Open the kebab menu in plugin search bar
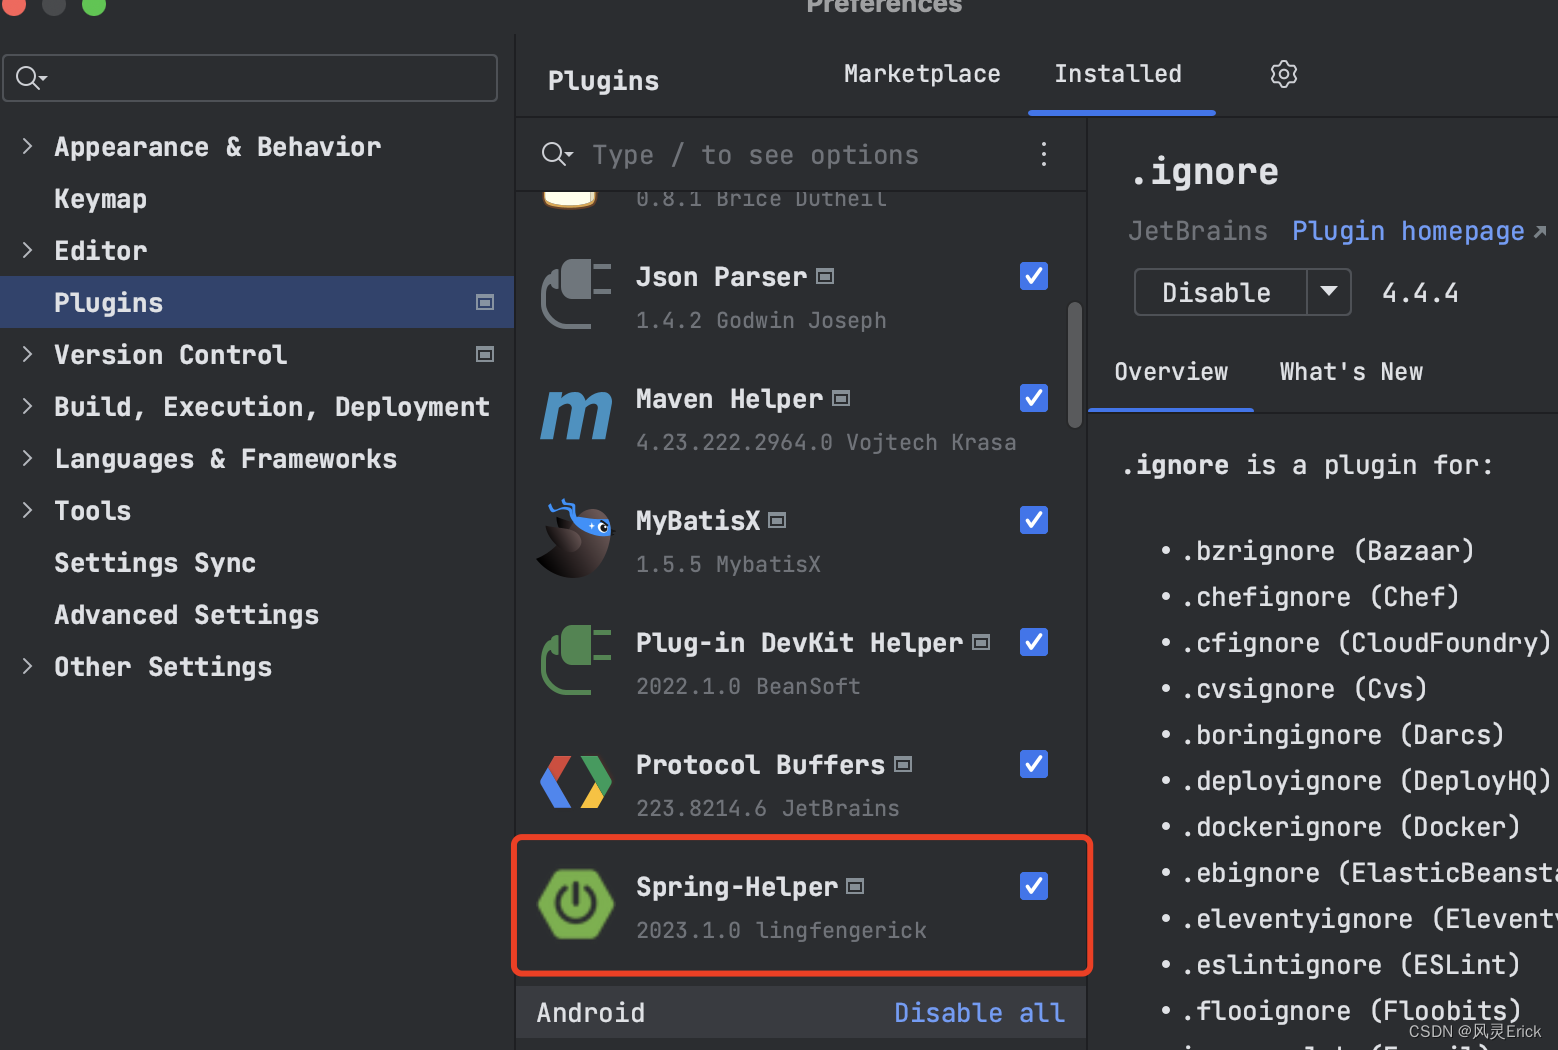Viewport: 1558px width, 1050px height. click(1044, 154)
